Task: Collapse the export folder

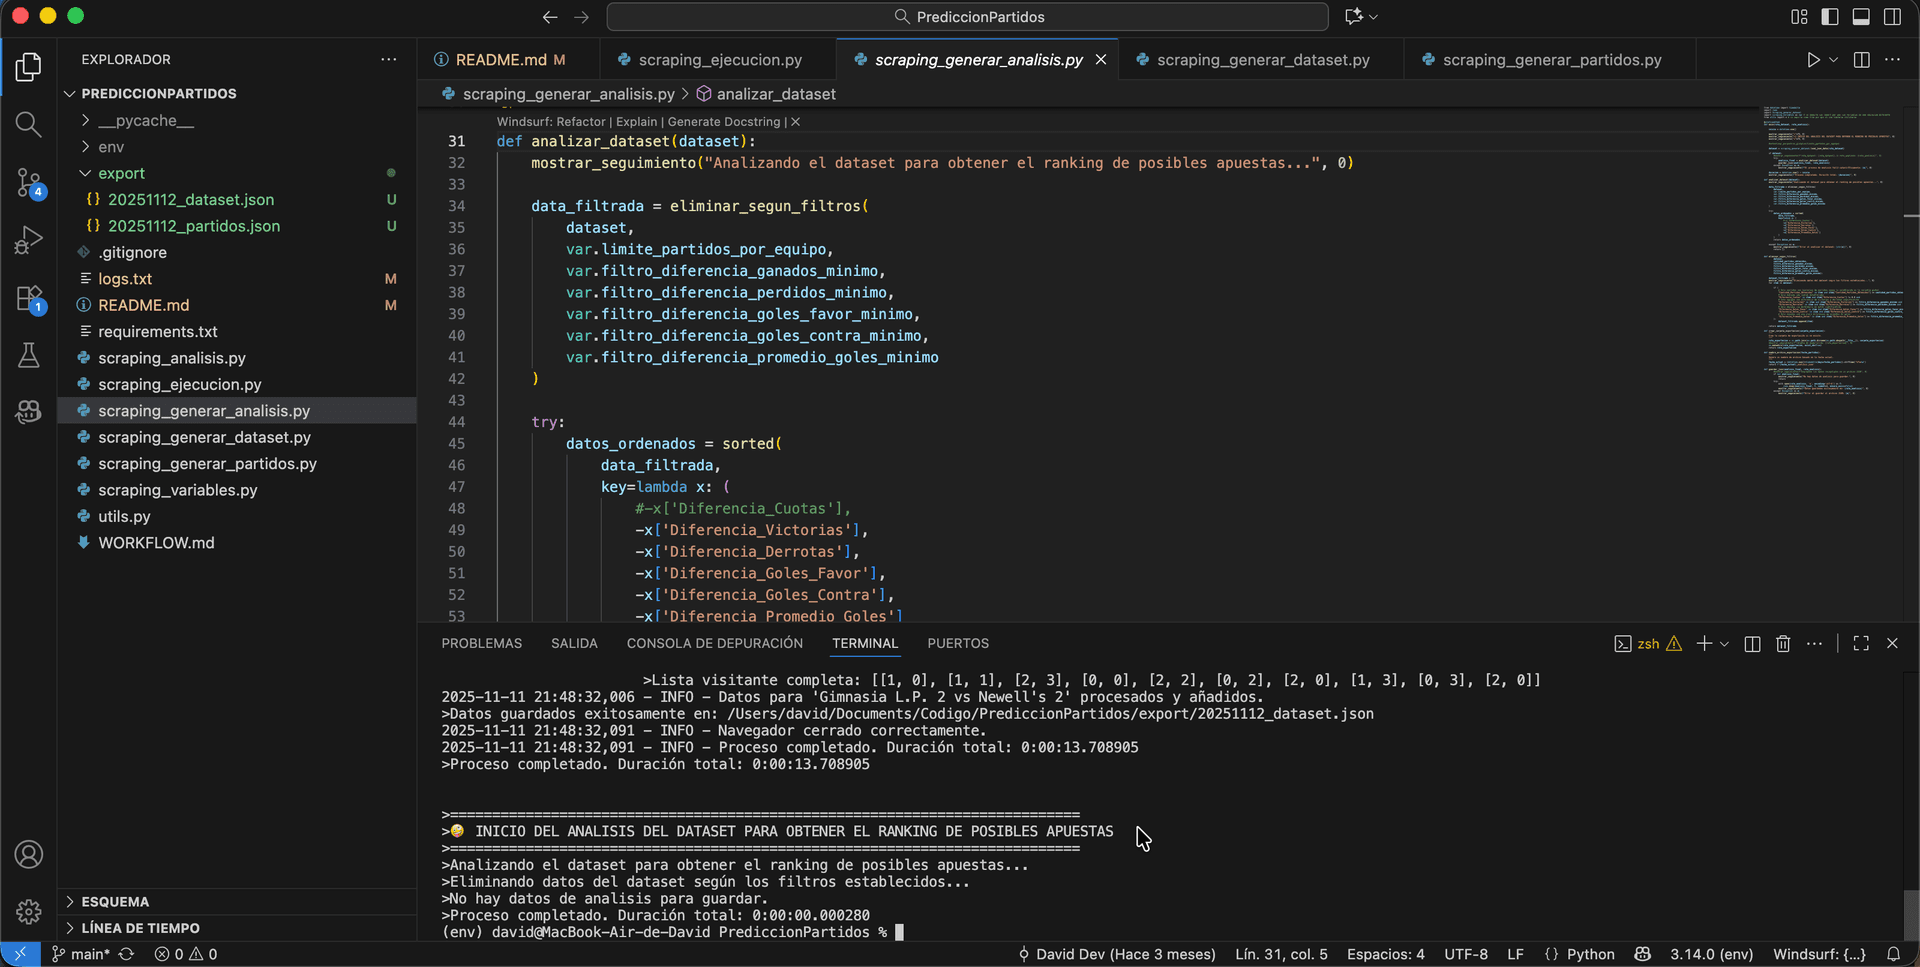Action: click(x=121, y=173)
